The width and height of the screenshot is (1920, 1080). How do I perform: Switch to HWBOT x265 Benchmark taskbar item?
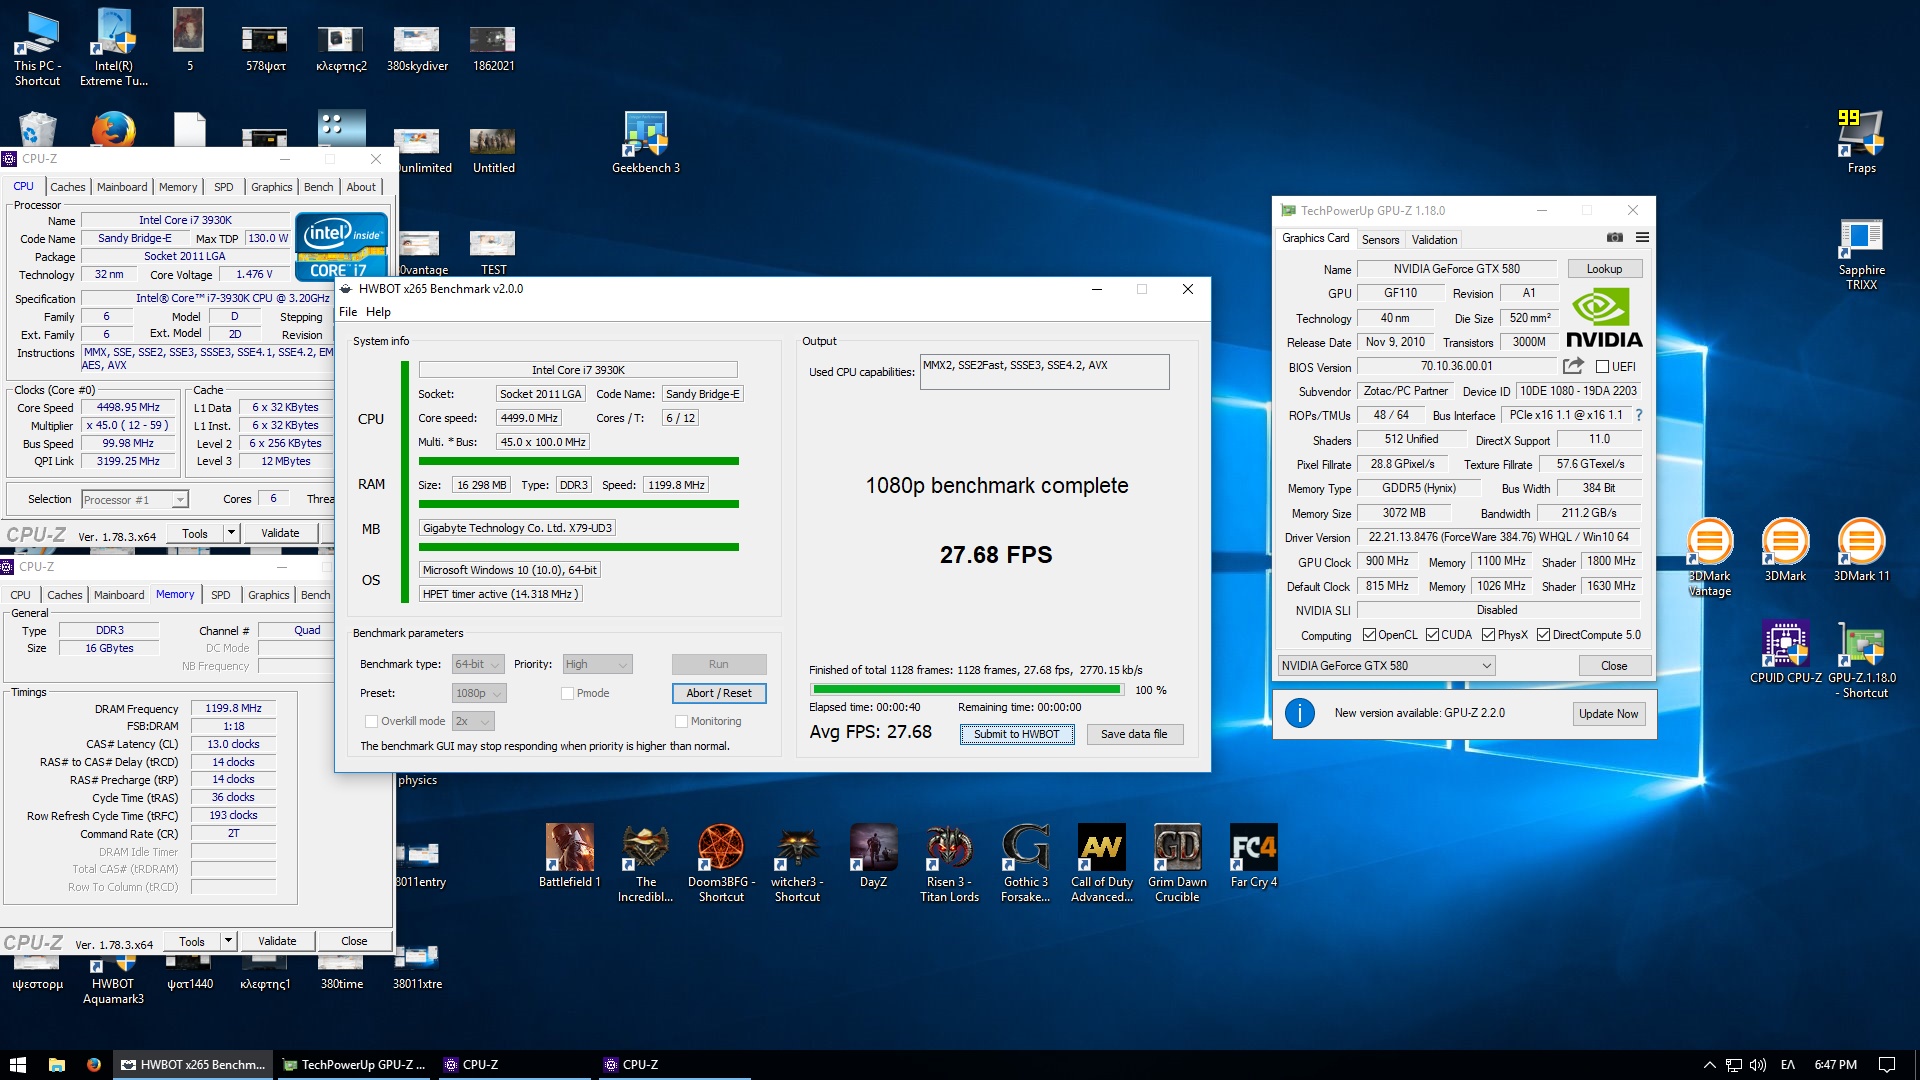[194, 1065]
